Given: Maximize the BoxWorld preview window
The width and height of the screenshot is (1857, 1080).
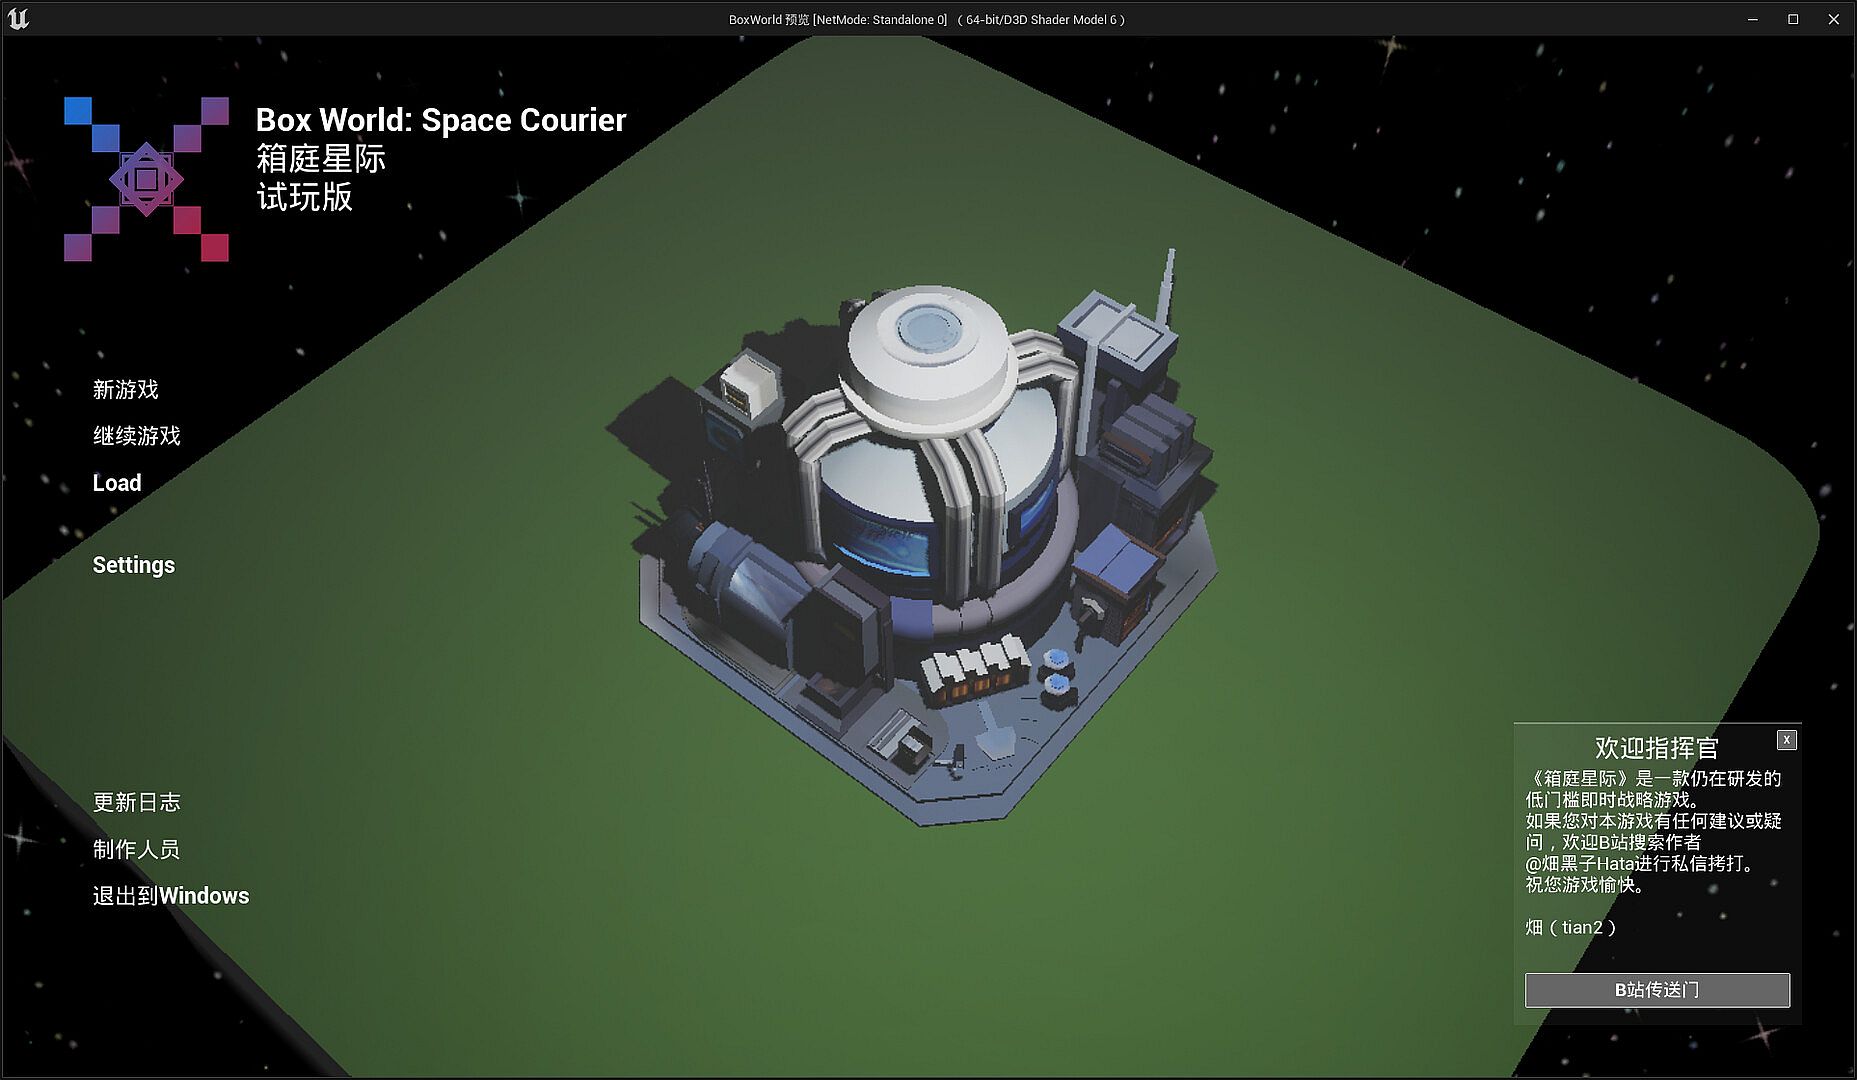Looking at the screenshot, I should tap(1793, 19).
